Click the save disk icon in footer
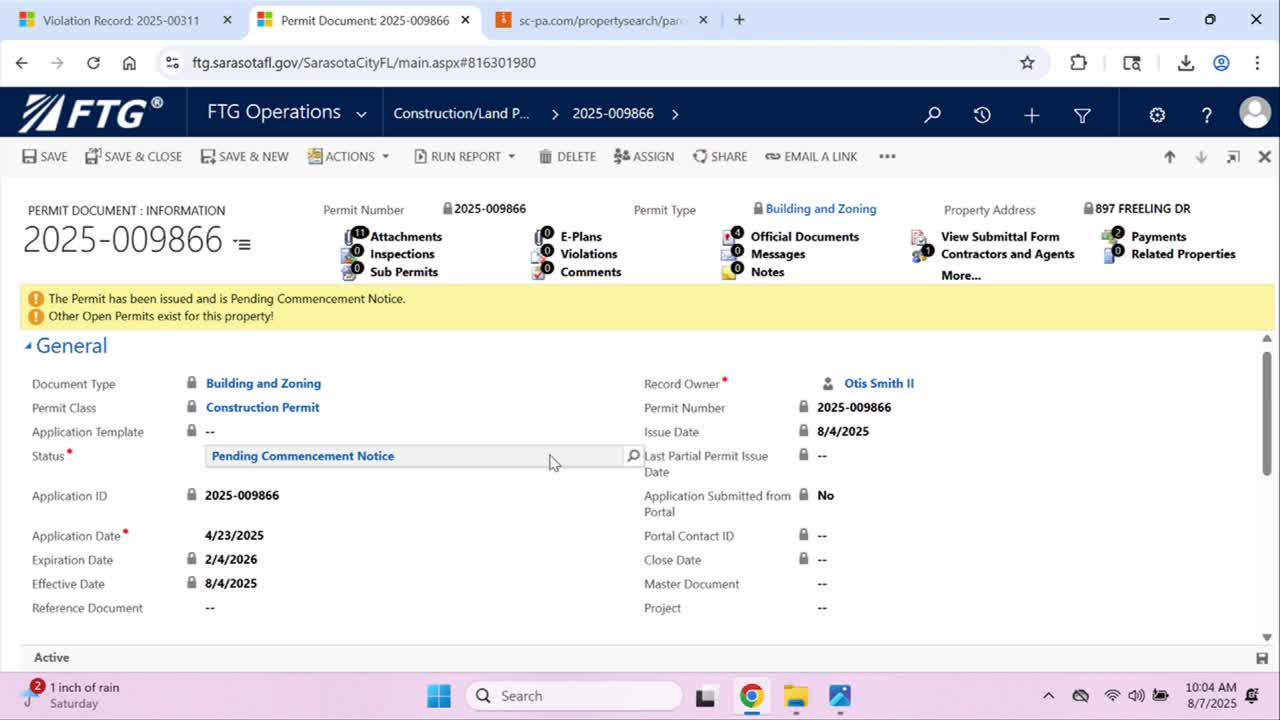The width and height of the screenshot is (1280, 720). click(x=1262, y=658)
